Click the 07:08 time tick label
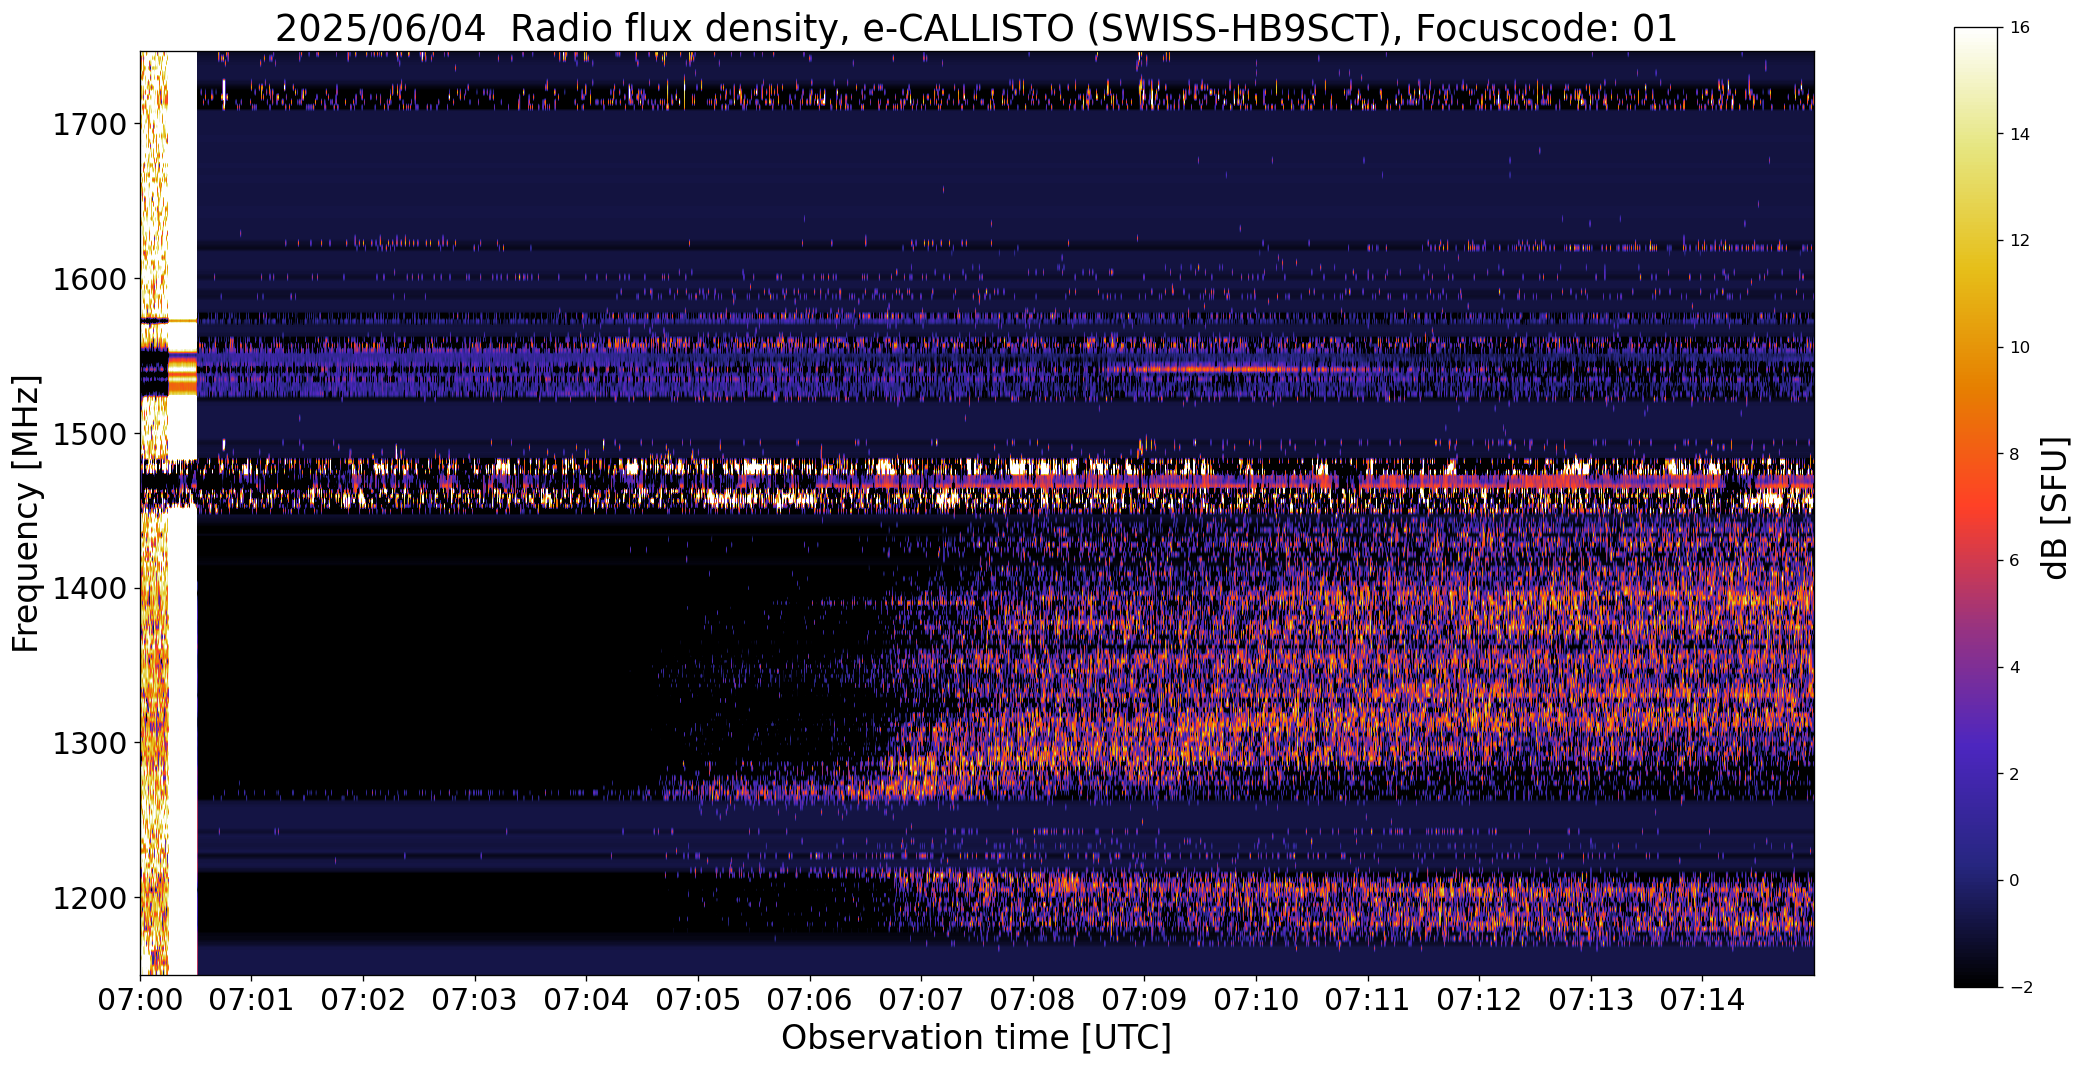This screenshot has width=2085, height=1067. (x=1033, y=1000)
